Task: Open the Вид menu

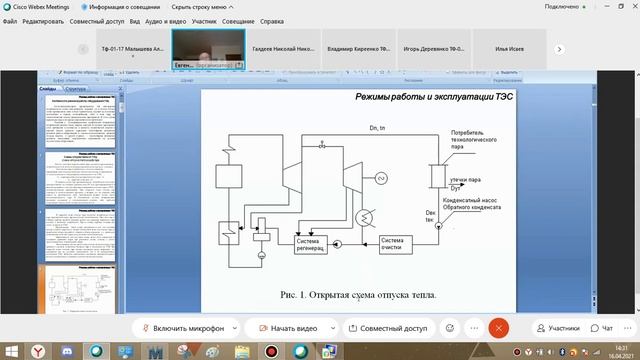Action: point(135,21)
